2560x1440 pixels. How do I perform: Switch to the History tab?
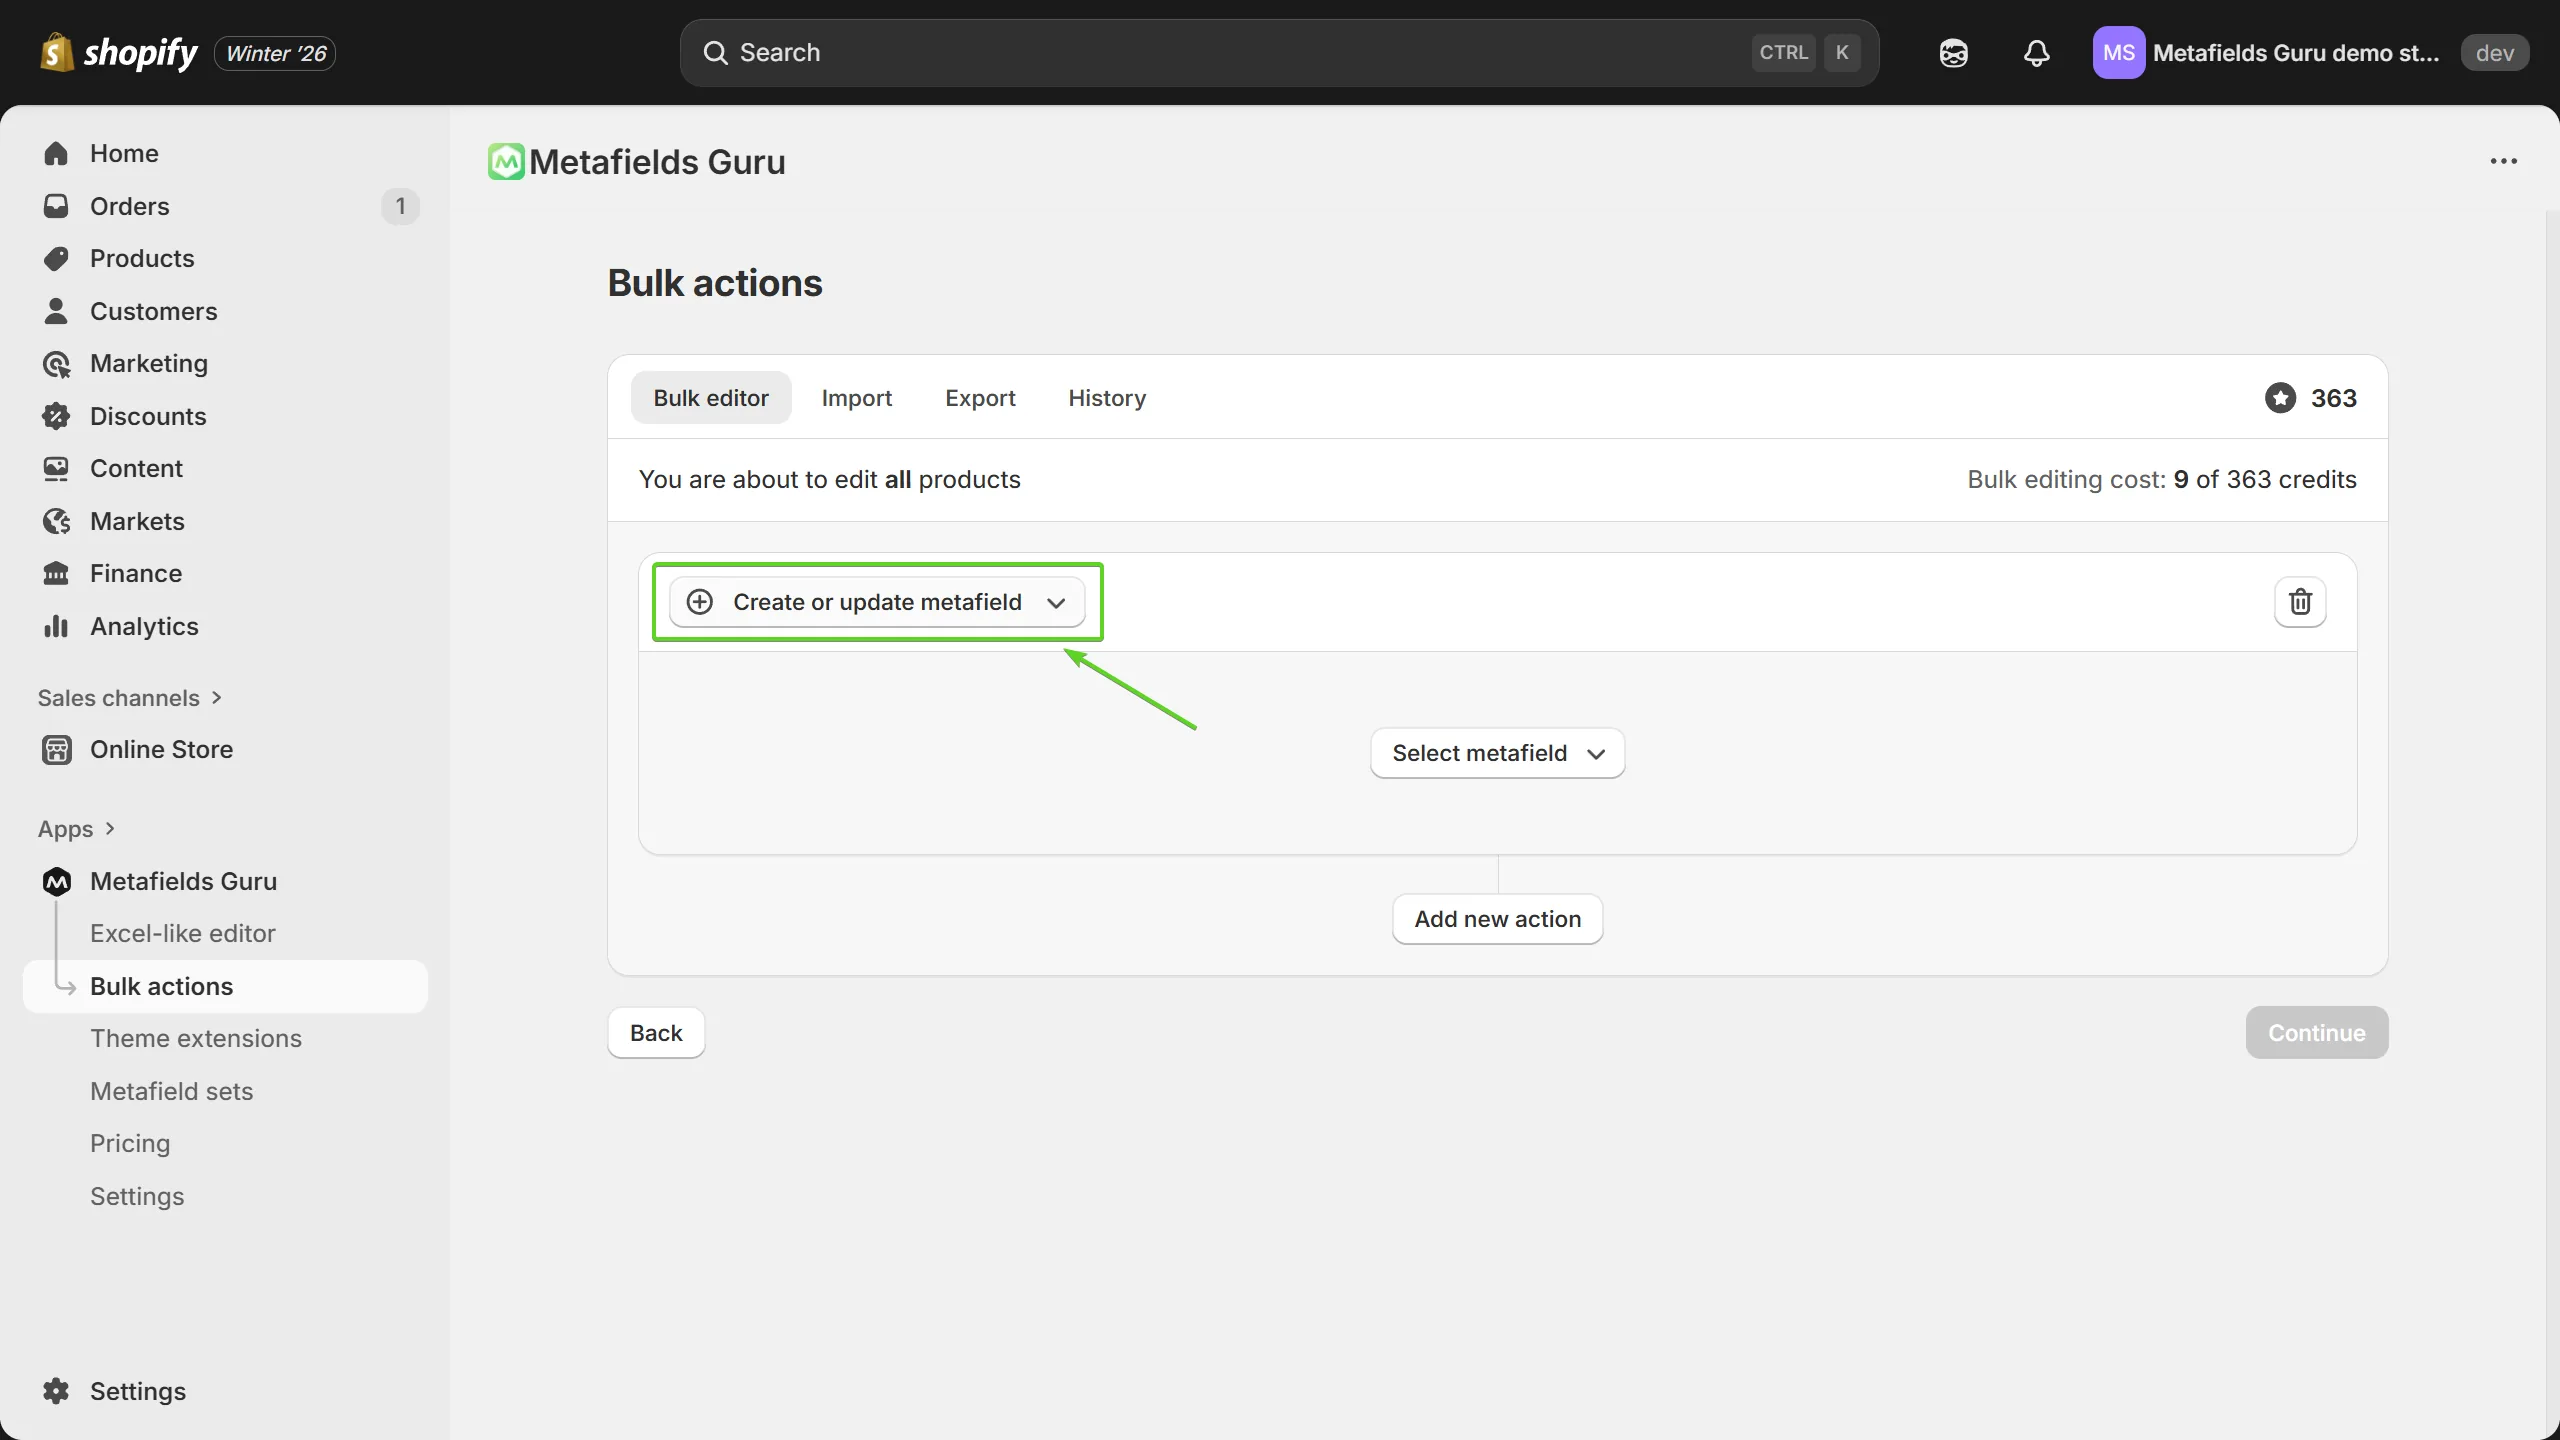(1107, 398)
